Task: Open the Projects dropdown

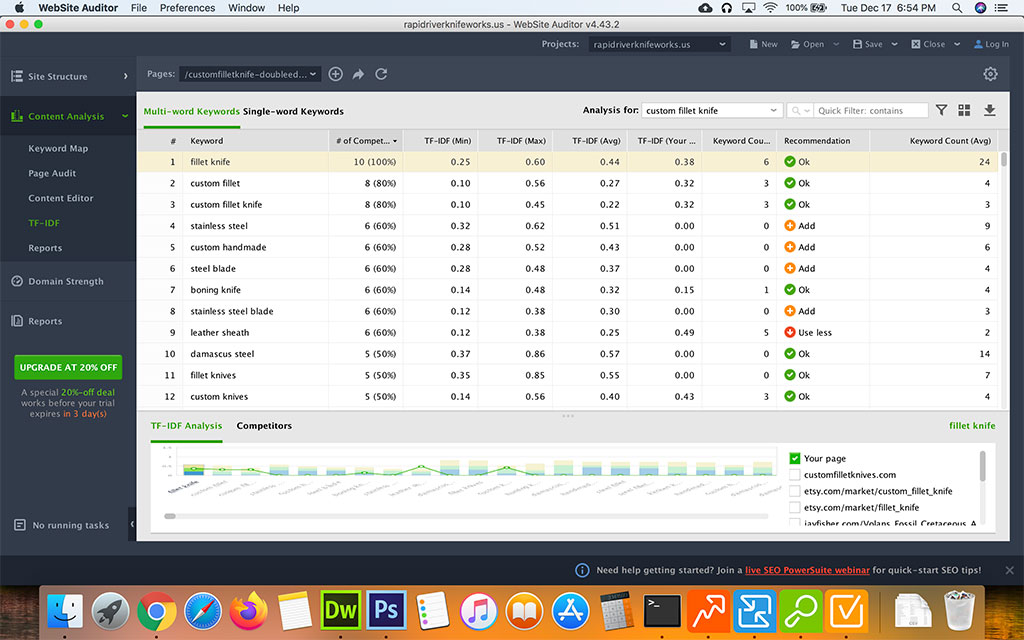Action: 659,44
